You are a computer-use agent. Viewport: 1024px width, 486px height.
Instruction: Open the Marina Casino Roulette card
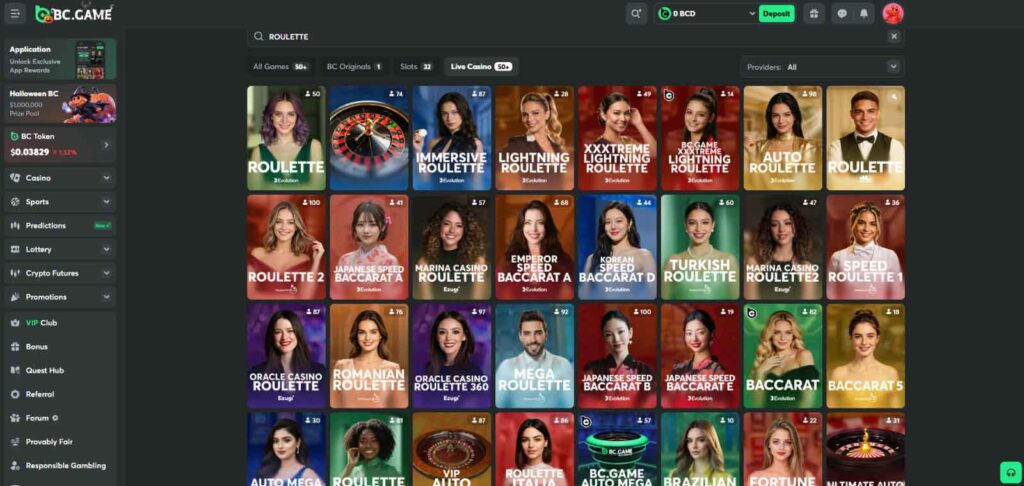coord(451,247)
